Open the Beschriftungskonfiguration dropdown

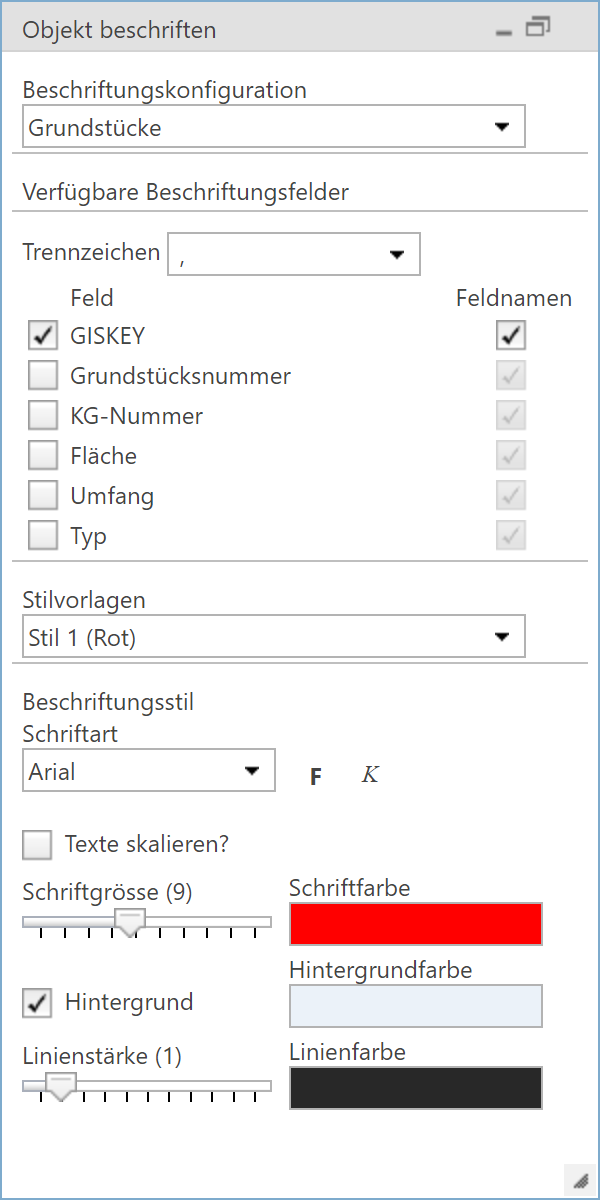(505, 126)
